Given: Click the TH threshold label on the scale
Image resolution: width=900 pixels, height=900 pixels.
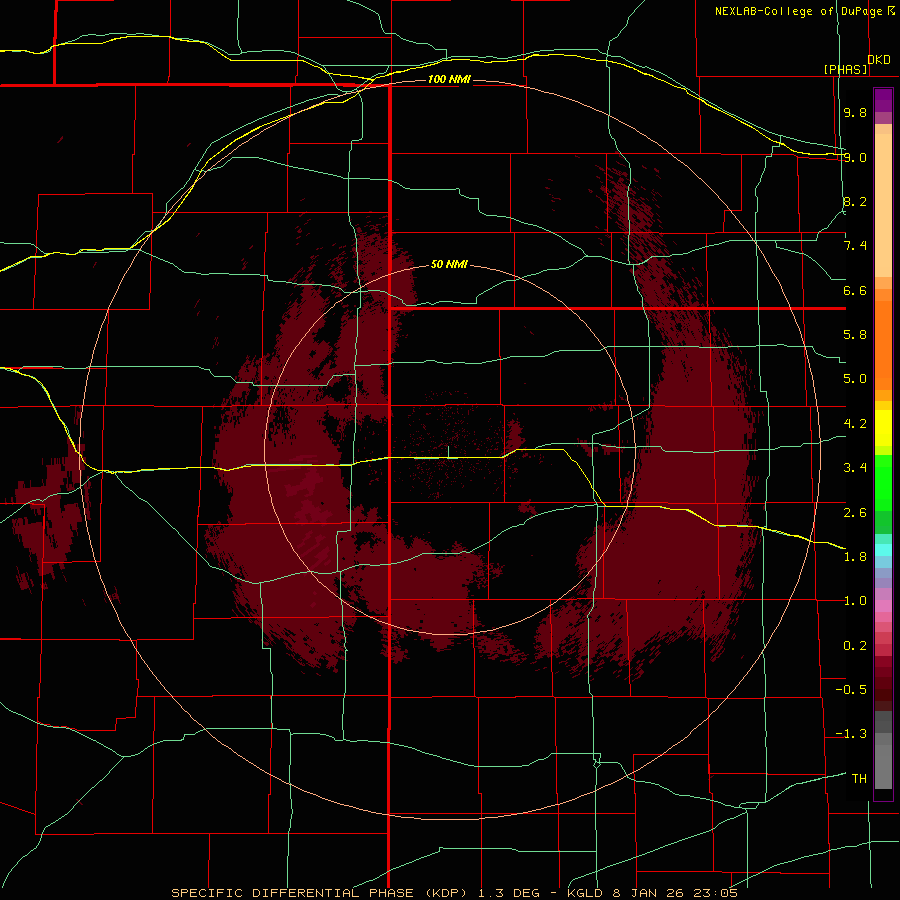Looking at the screenshot, I should [859, 779].
